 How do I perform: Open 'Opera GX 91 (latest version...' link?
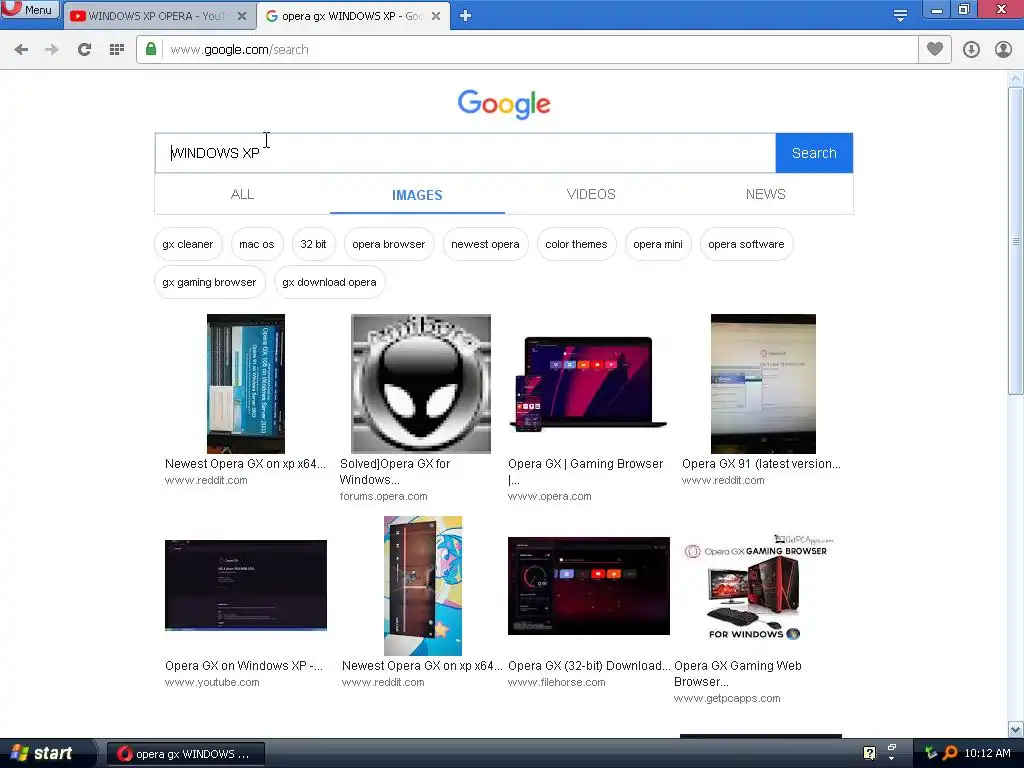(x=761, y=464)
